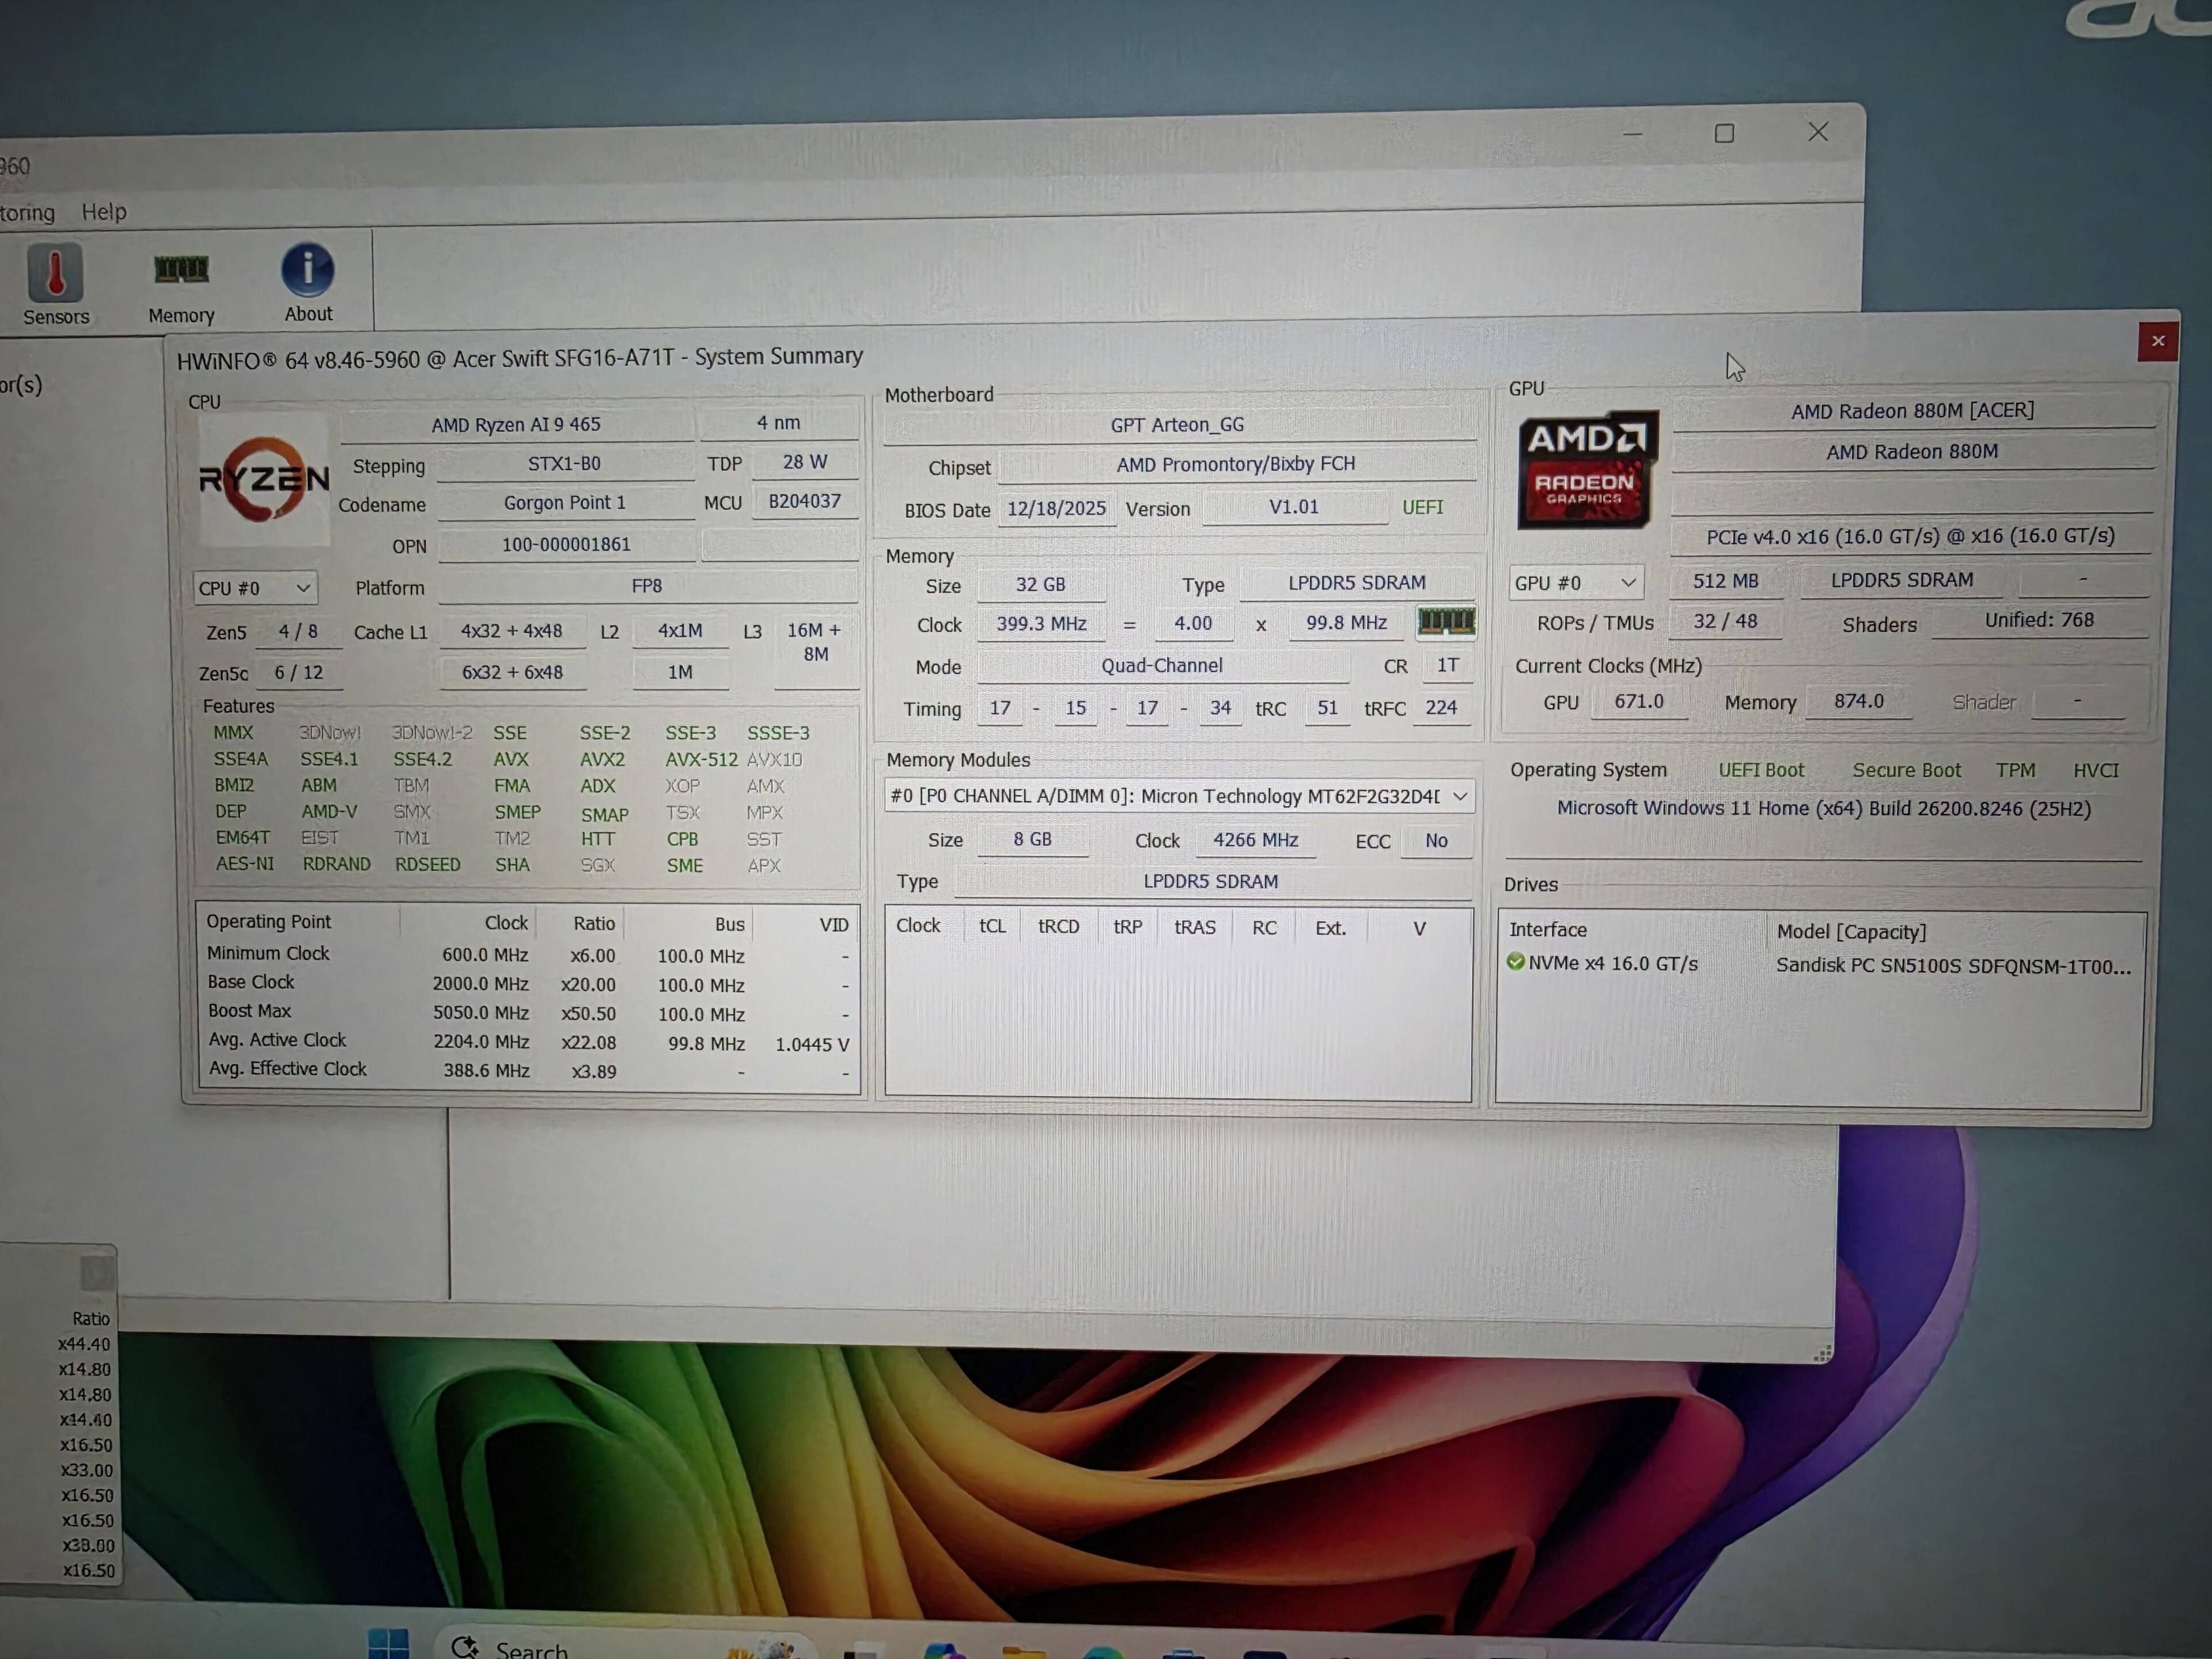Open the About info icon
Image resolution: width=2212 pixels, height=1659 pixels.
click(x=307, y=270)
